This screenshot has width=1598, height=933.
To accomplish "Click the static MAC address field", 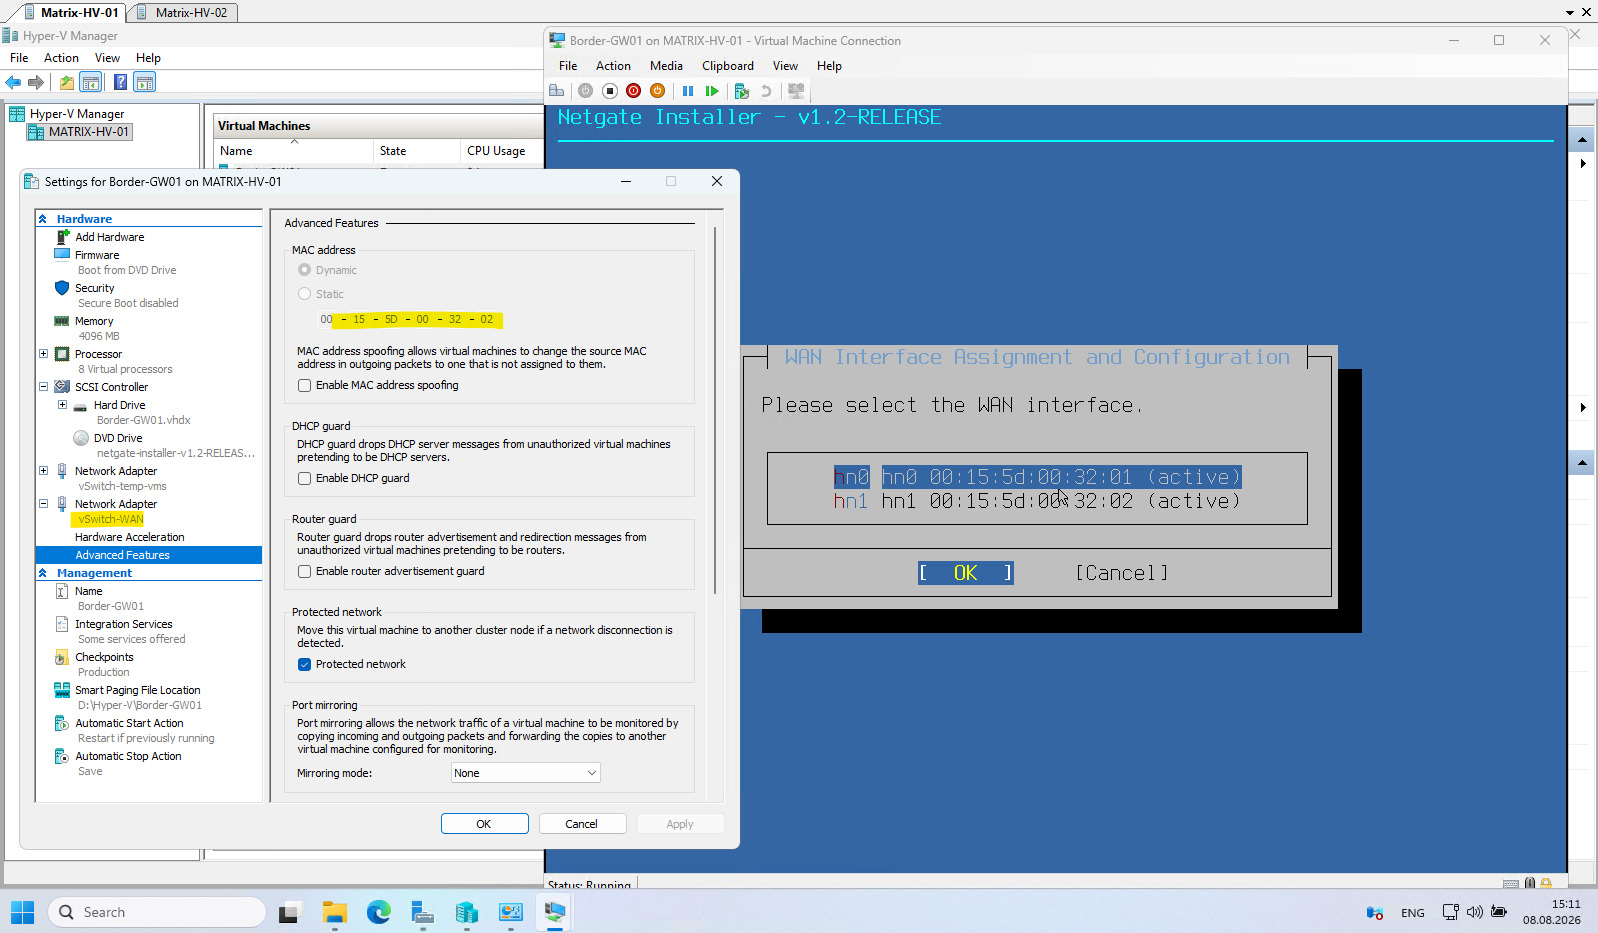I will coord(410,320).
